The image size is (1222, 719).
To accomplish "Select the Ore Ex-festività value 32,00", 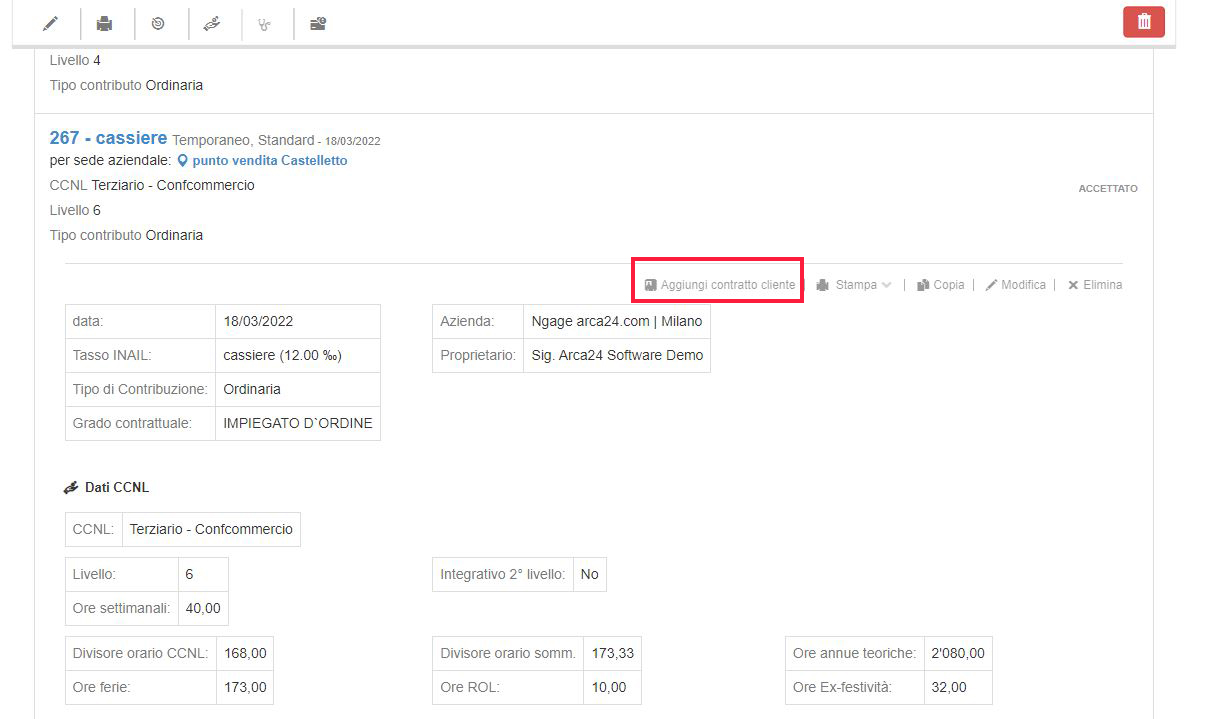I will coord(959,688).
